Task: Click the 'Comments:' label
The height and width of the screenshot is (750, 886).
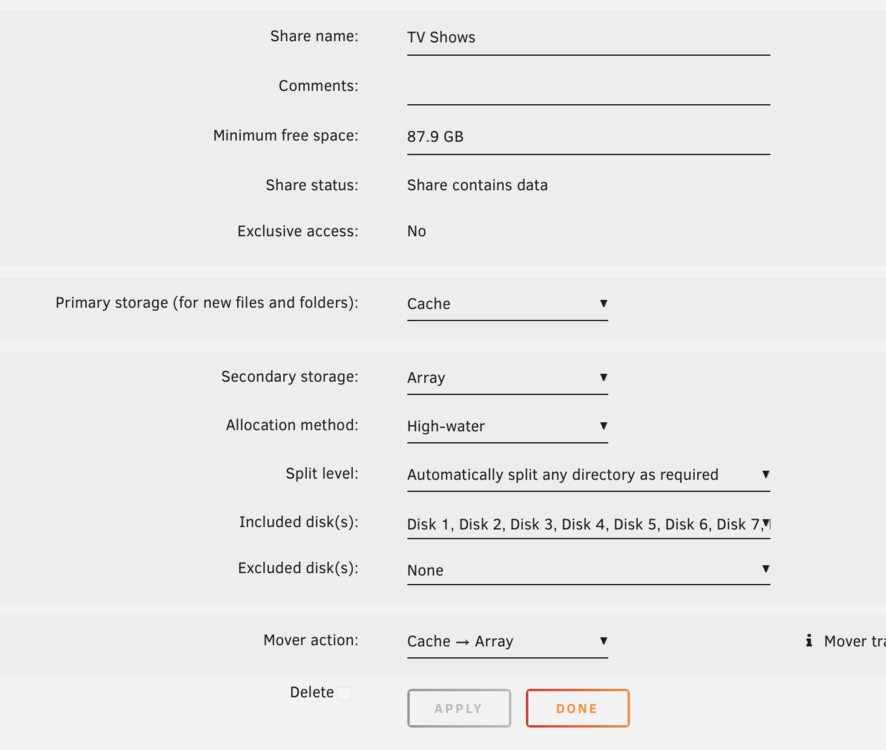Action: pyautogui.click(x=319, y=86)
